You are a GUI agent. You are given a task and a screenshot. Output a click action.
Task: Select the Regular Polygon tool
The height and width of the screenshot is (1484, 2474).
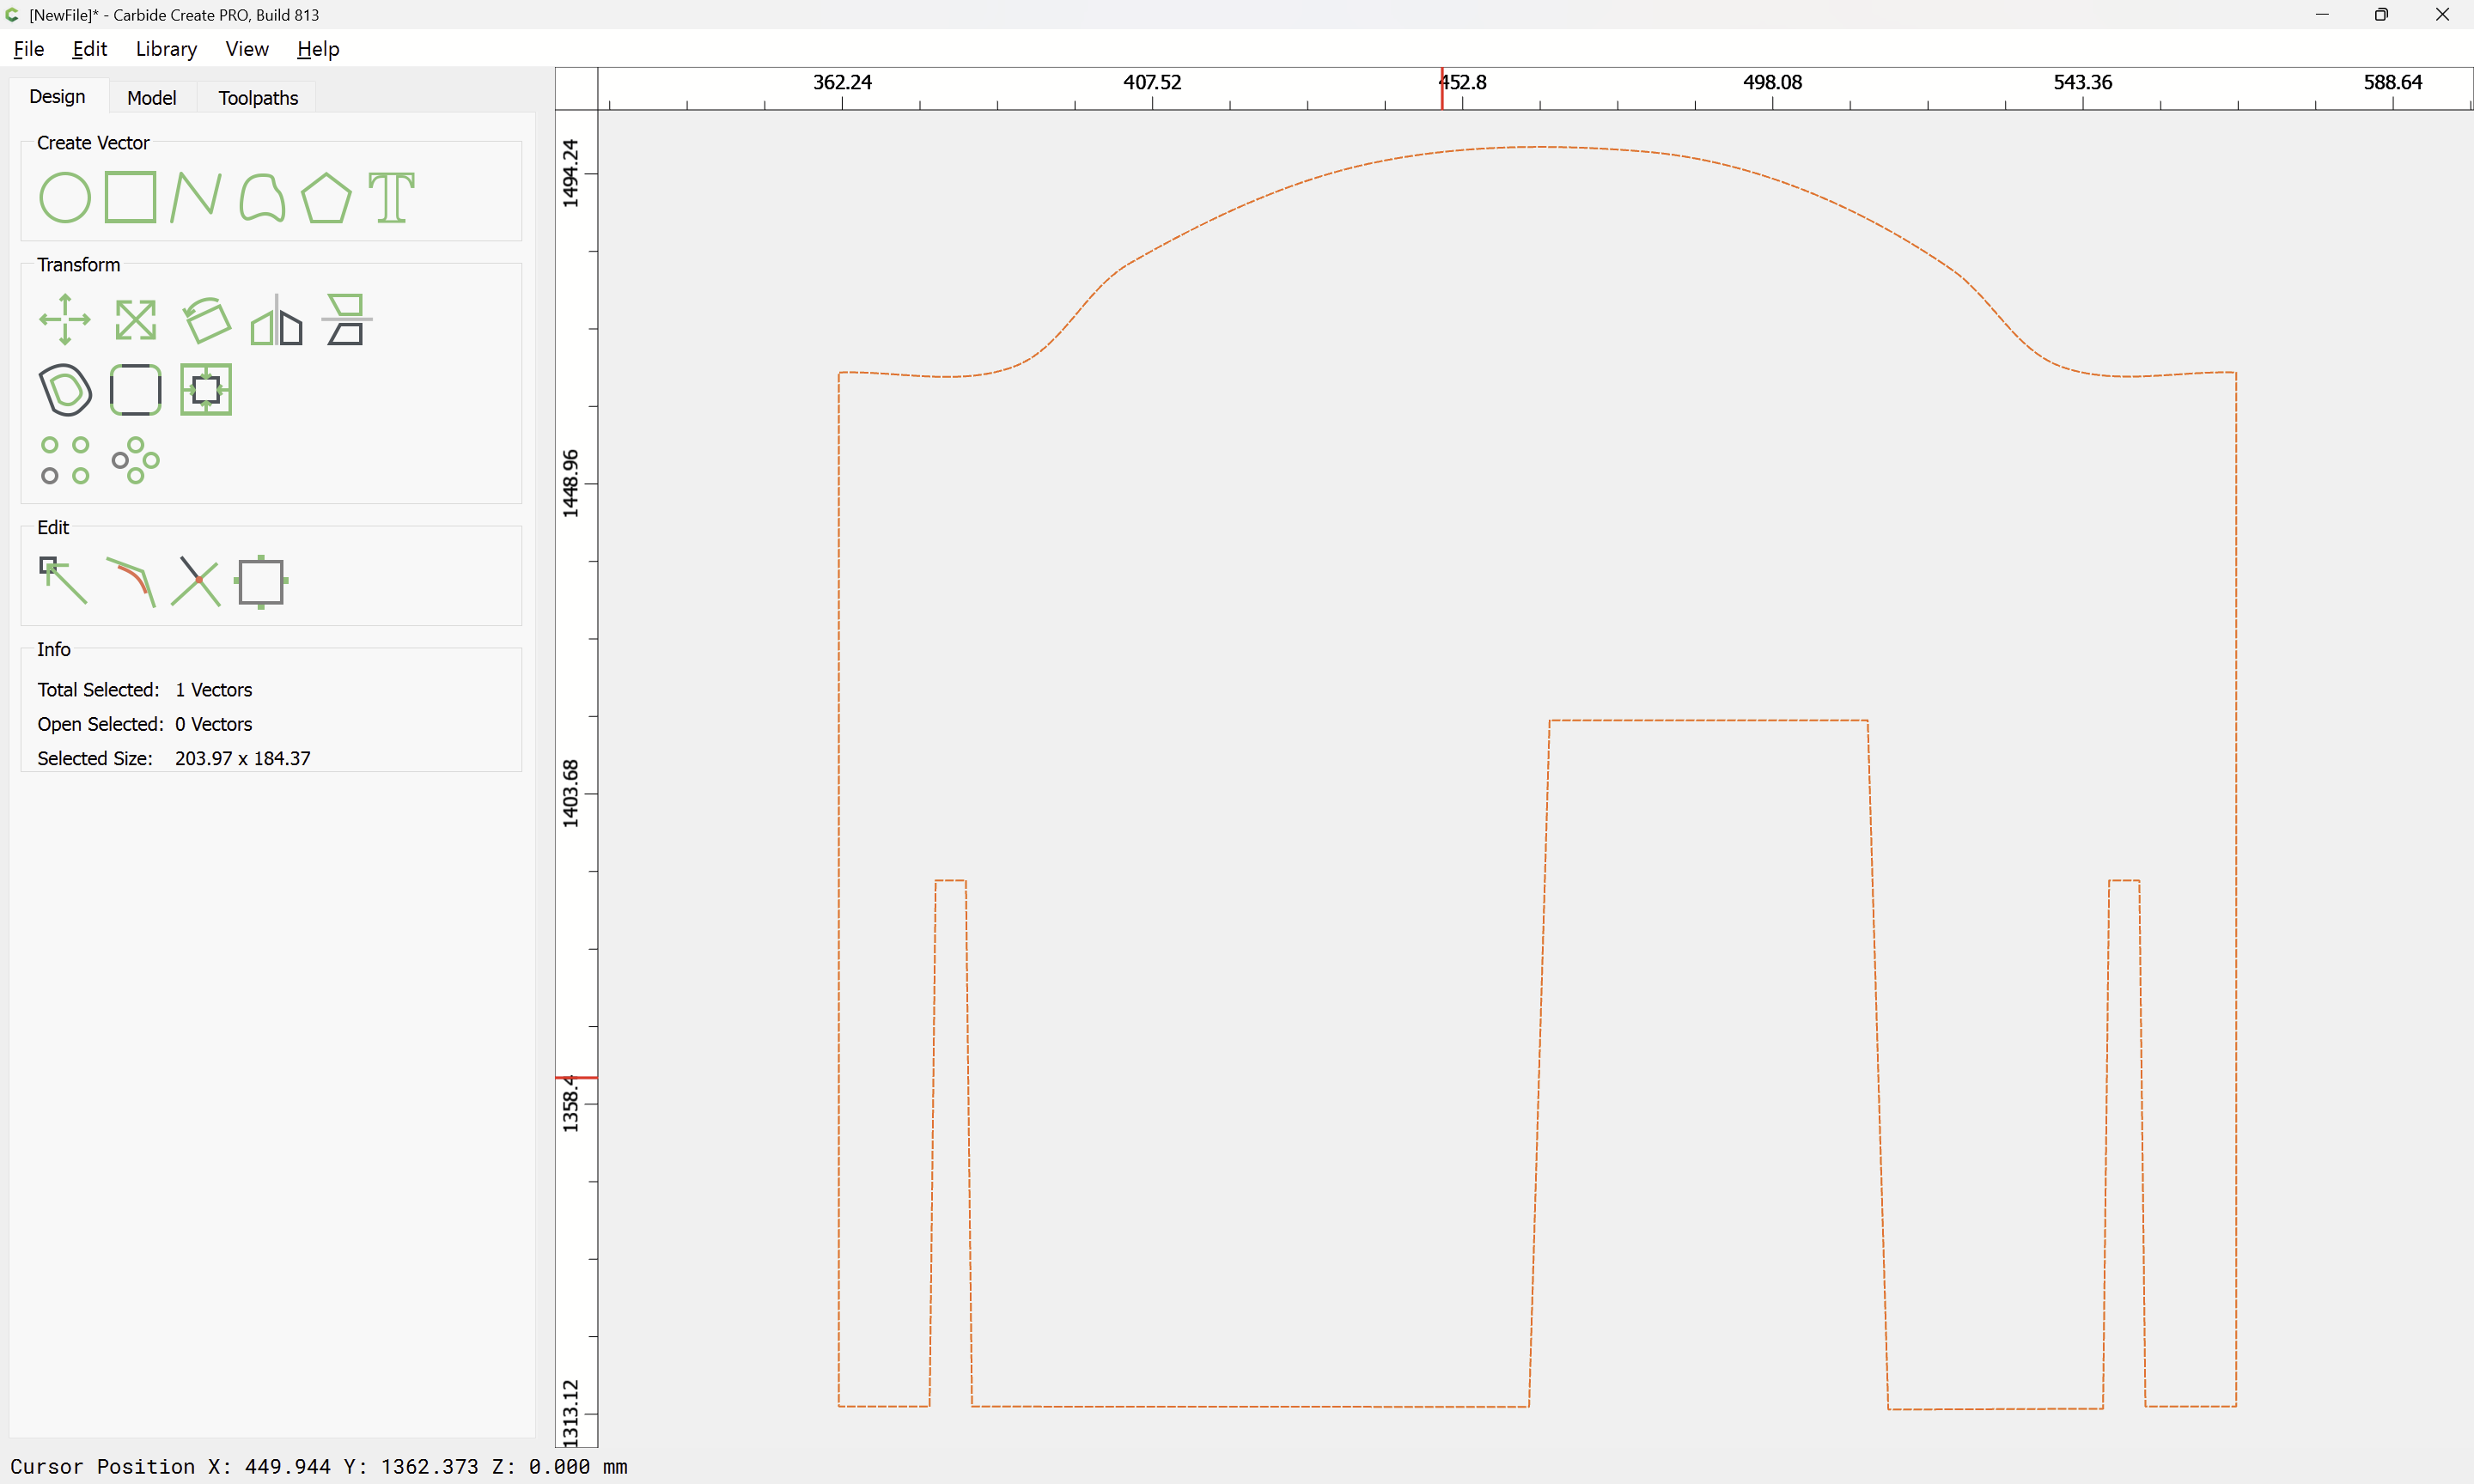coord(326,197)
